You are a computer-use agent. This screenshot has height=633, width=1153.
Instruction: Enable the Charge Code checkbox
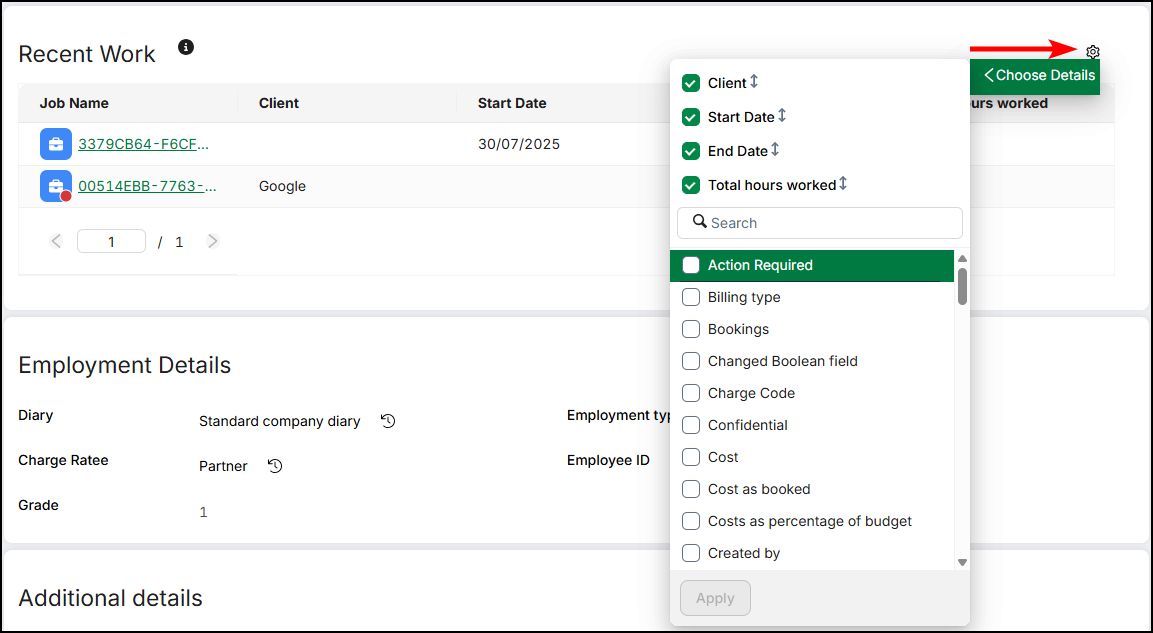690,393
